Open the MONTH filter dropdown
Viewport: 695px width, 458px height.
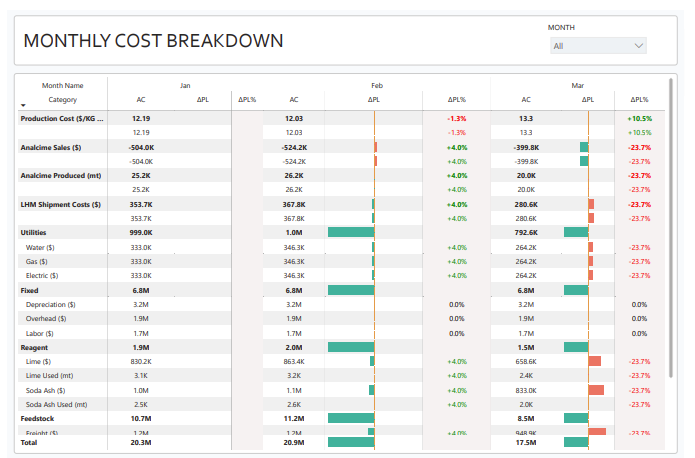[598, 46]
